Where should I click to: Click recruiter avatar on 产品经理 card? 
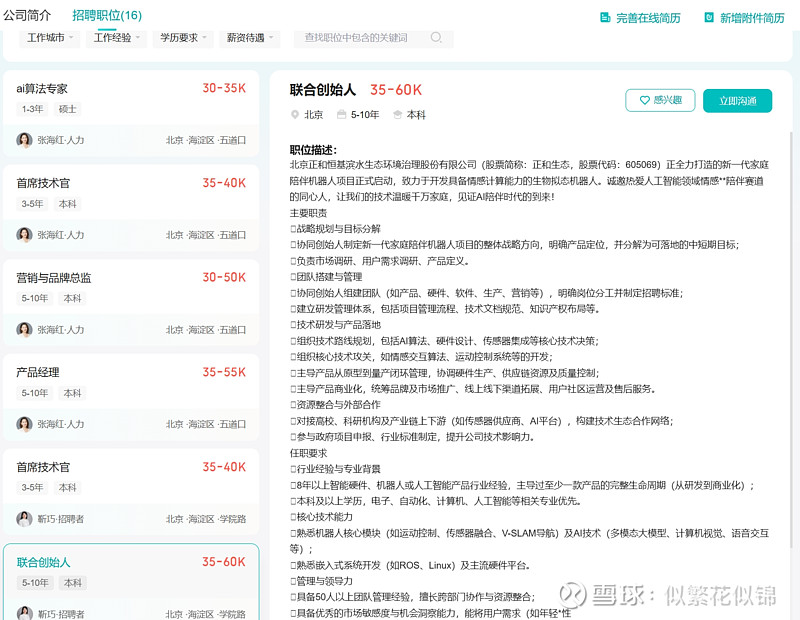[24, 424]
